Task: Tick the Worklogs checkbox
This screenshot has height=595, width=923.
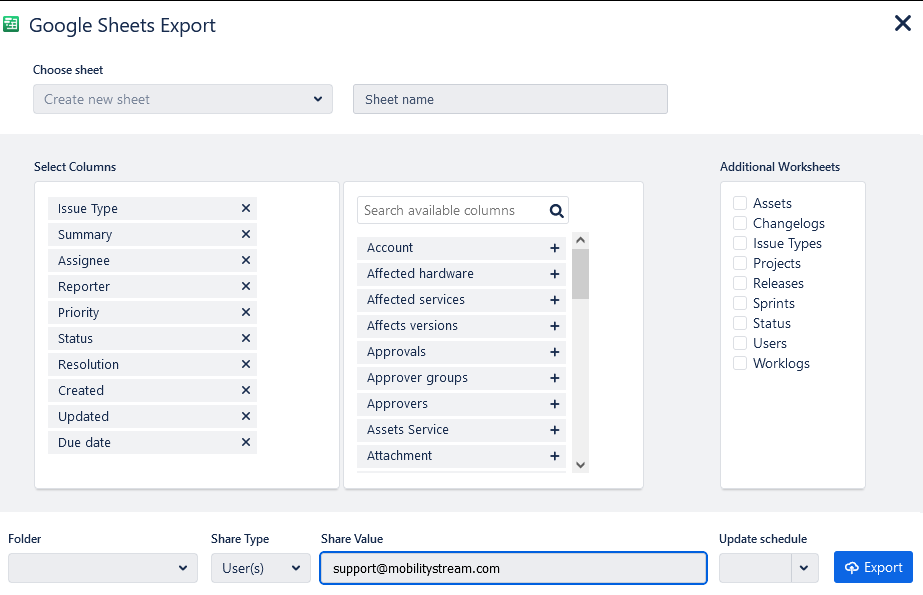Action: (740, 363)
